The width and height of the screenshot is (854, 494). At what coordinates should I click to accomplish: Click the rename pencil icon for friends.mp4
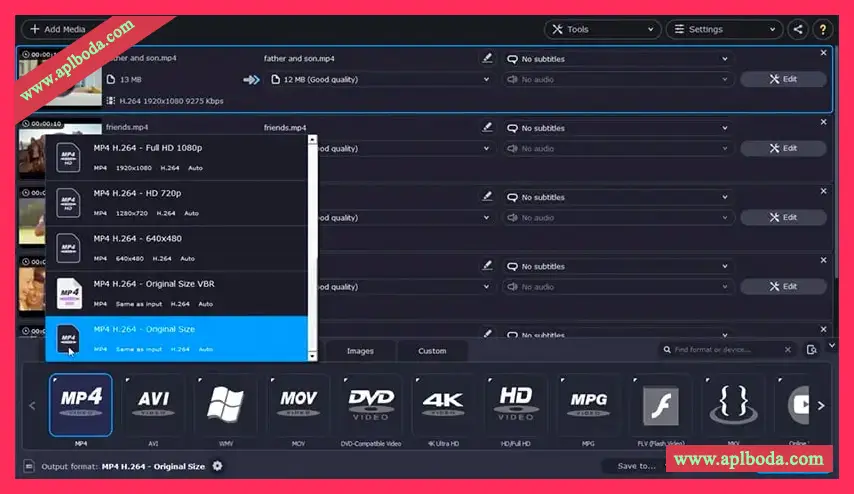click(487, 128)
